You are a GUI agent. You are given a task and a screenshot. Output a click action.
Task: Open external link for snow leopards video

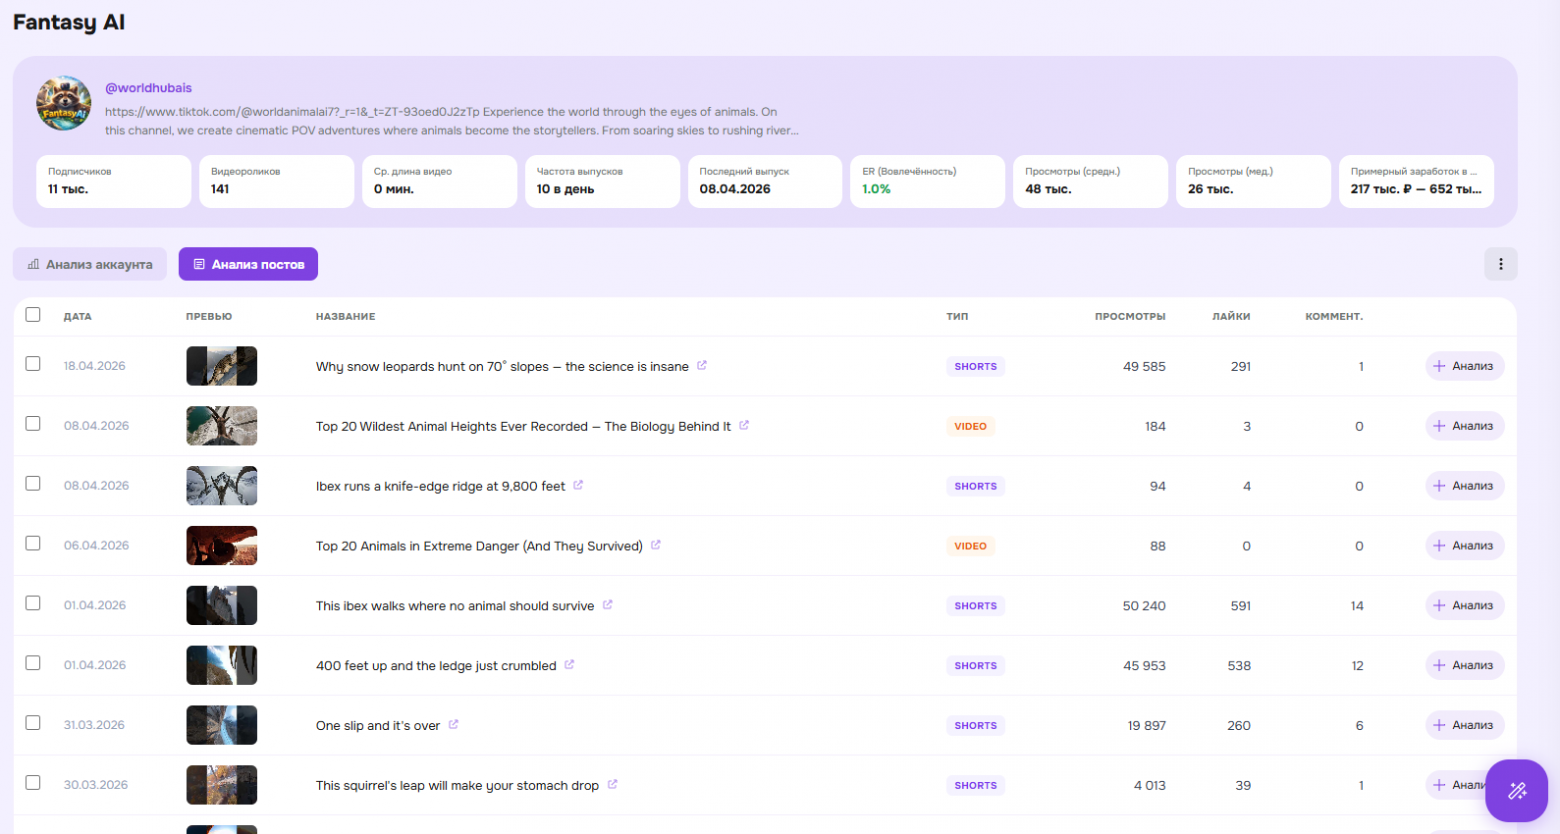point(702,365)
